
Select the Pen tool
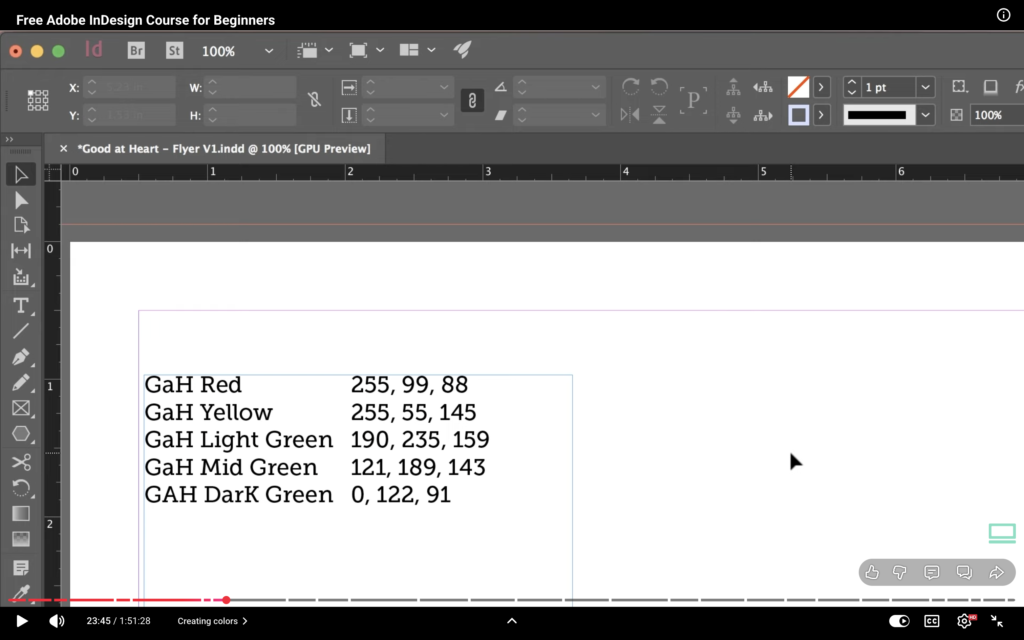[20, 357]
